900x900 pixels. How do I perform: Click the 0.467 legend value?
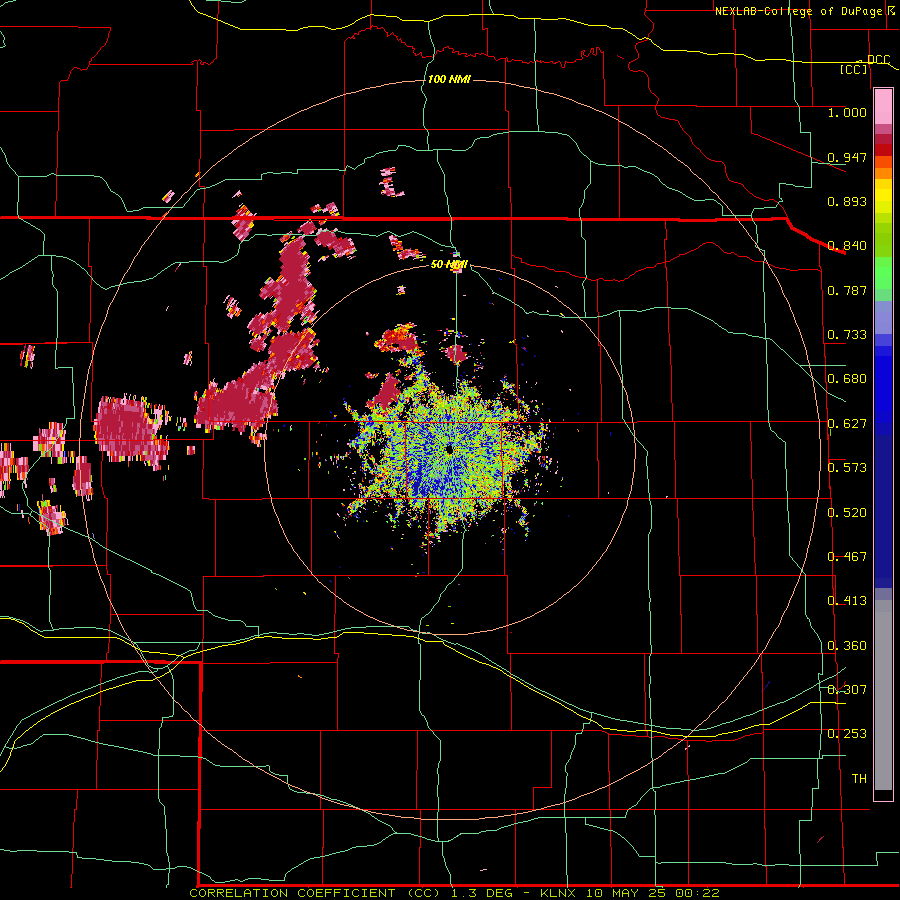point(847,557)
